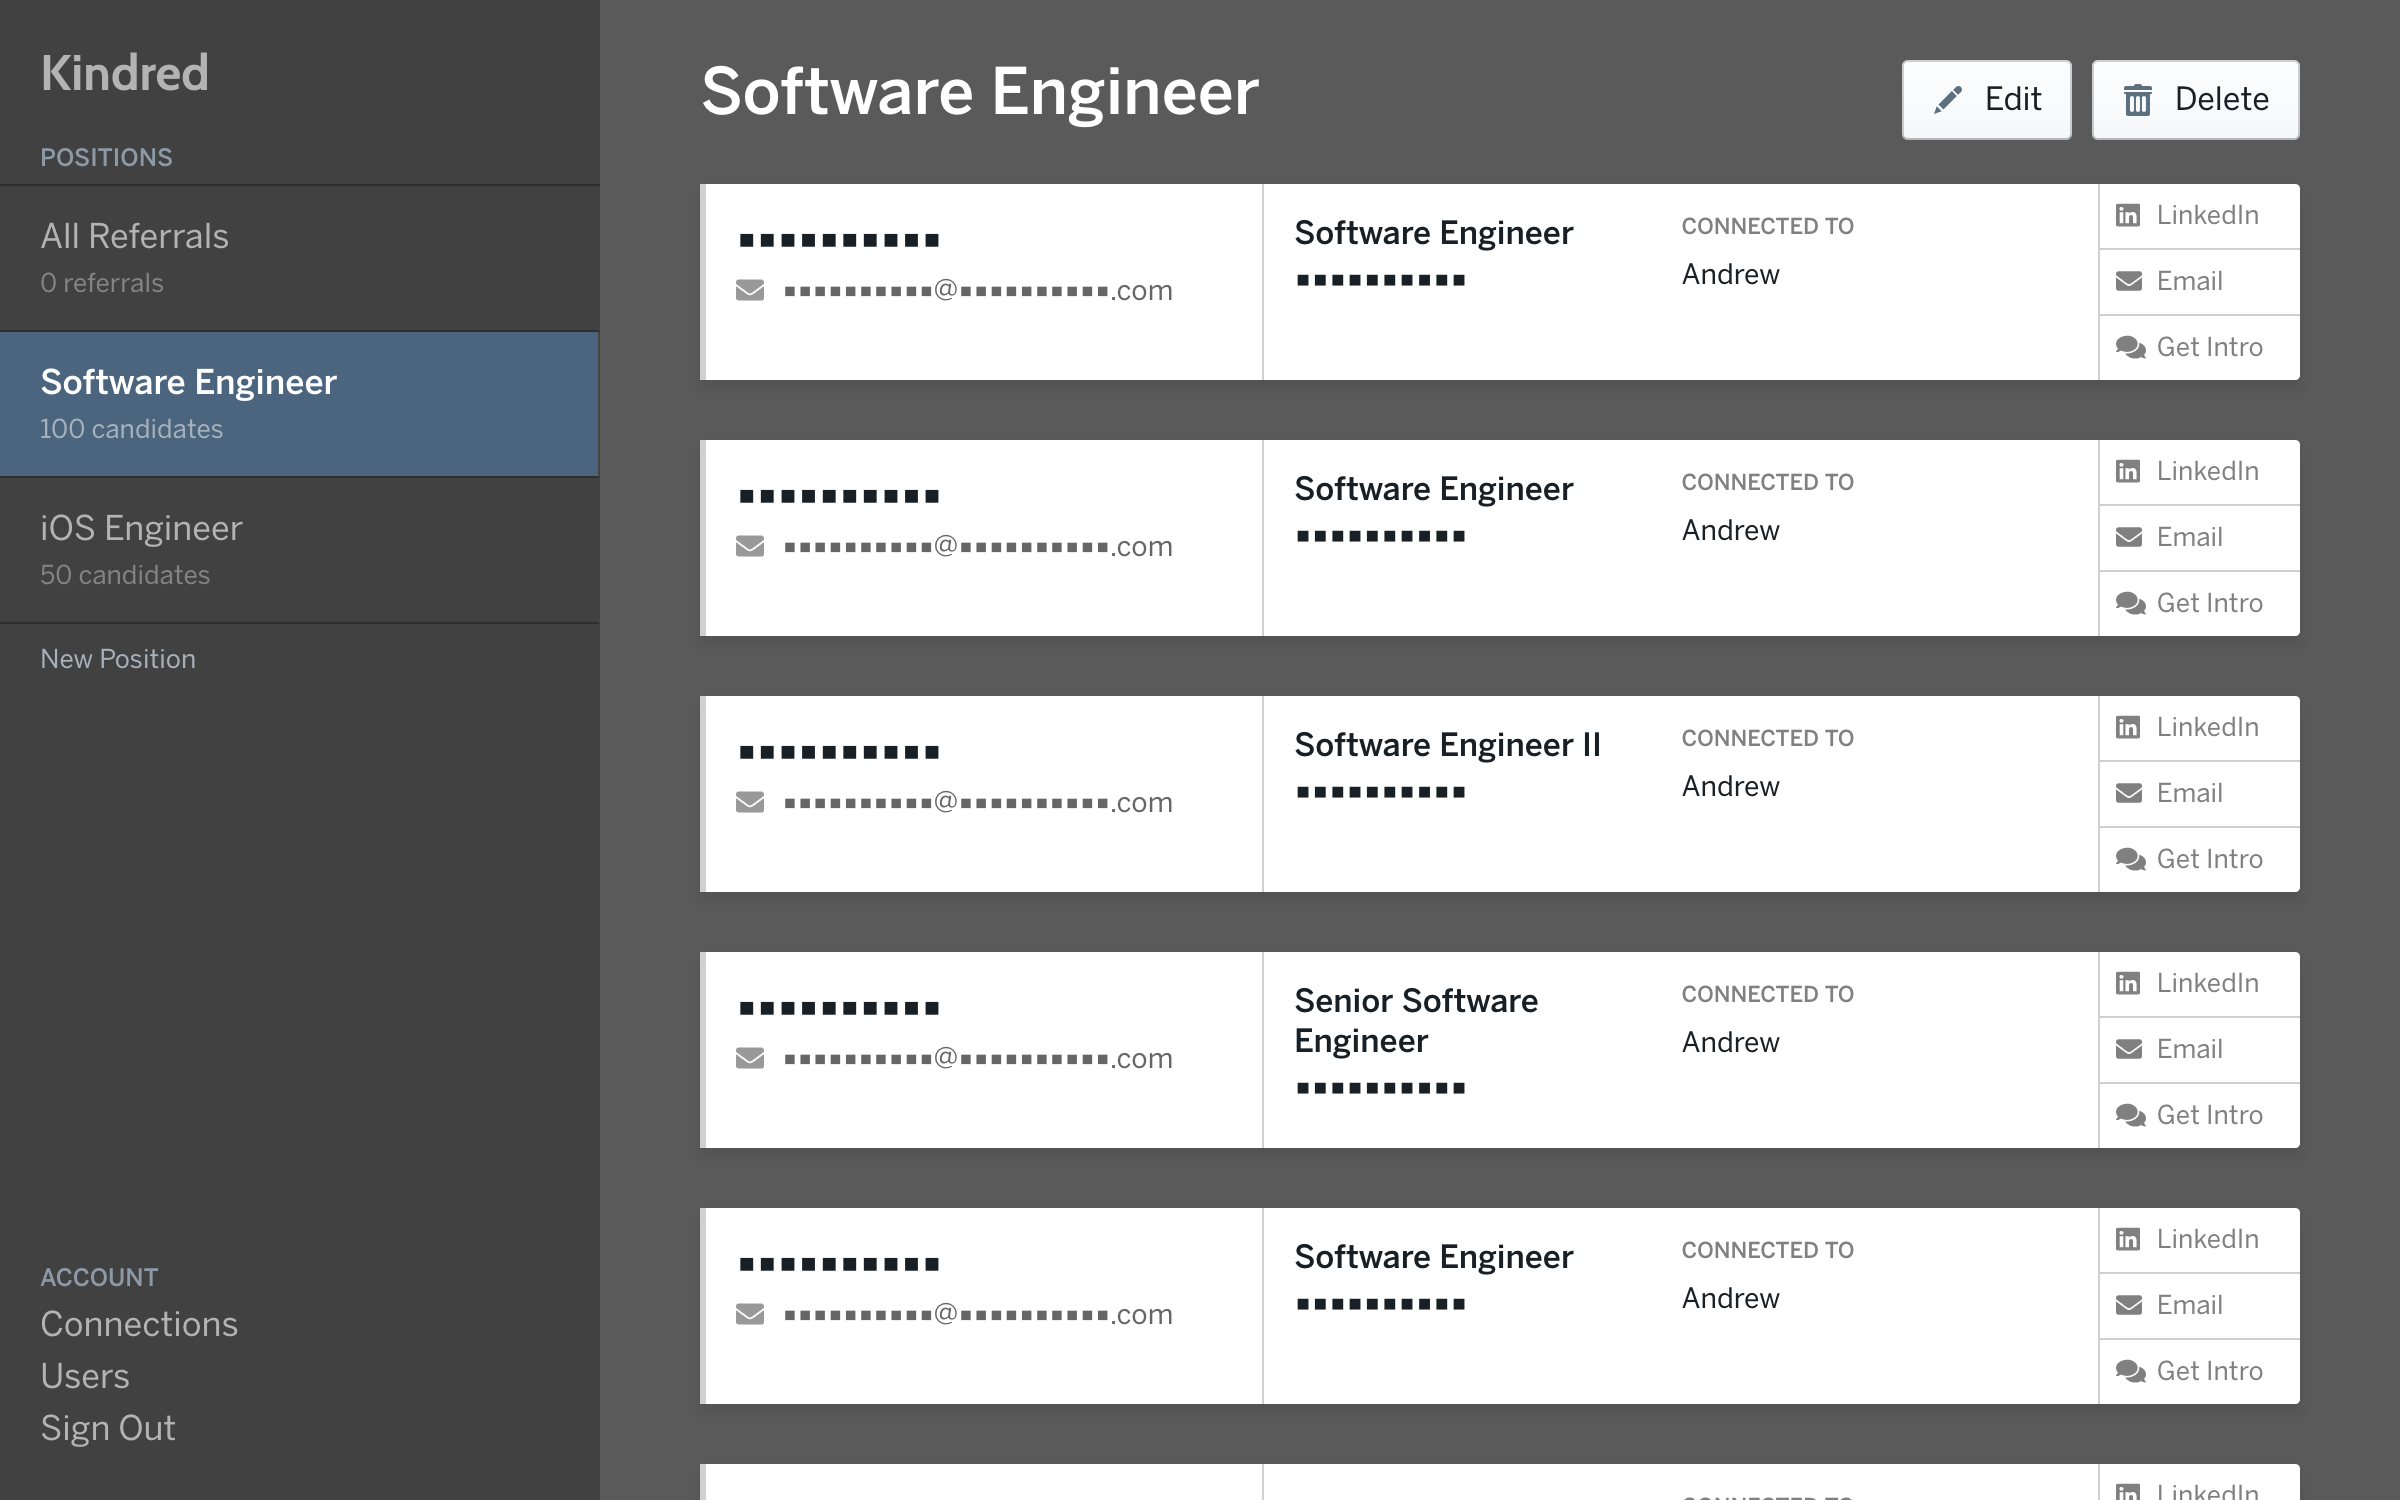Sign Out of the account
Viewport: 2400px width, 1500px height.
pyautogui.click(x=108, y=1428)
